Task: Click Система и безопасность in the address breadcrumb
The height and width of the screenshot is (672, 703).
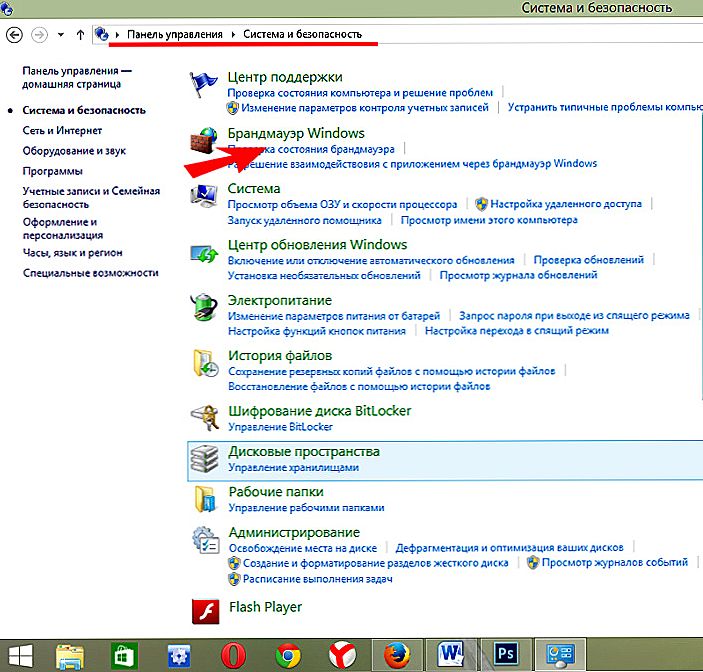Action: [302, 34]
